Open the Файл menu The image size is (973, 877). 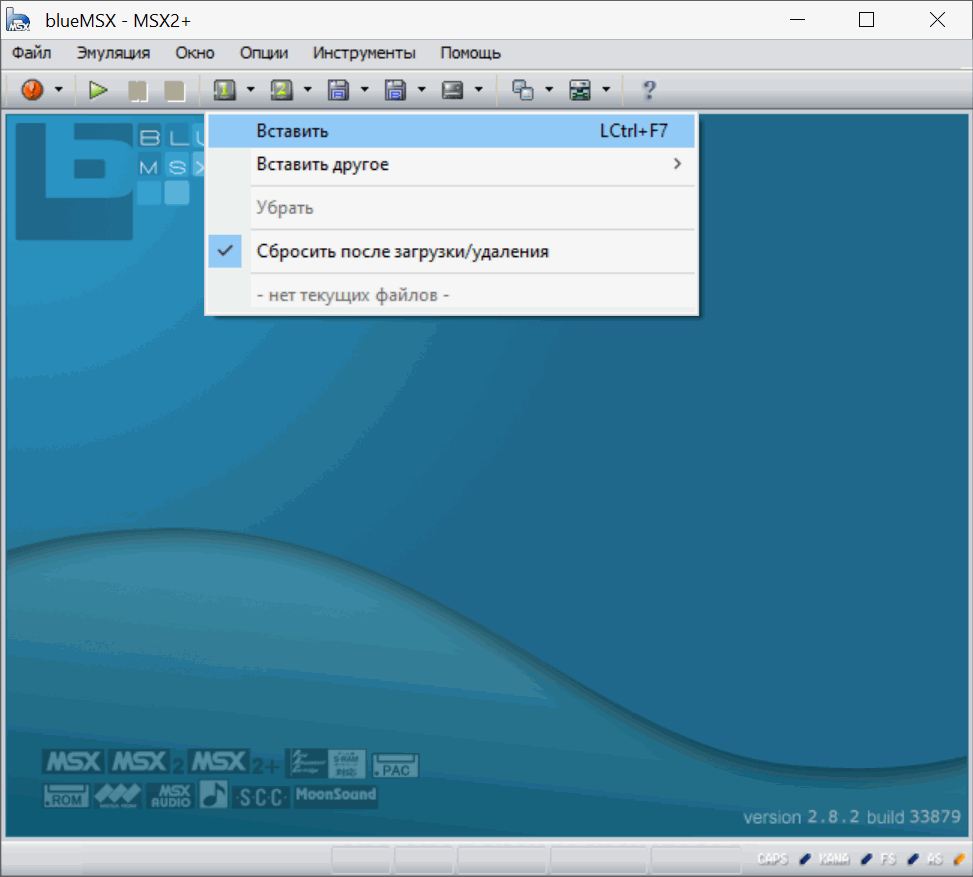(32, 53)
